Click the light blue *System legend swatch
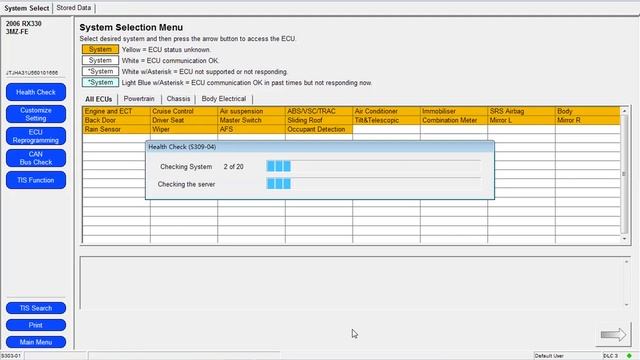The width and height of the screenshot is (640, 360). tap(100, 82)
